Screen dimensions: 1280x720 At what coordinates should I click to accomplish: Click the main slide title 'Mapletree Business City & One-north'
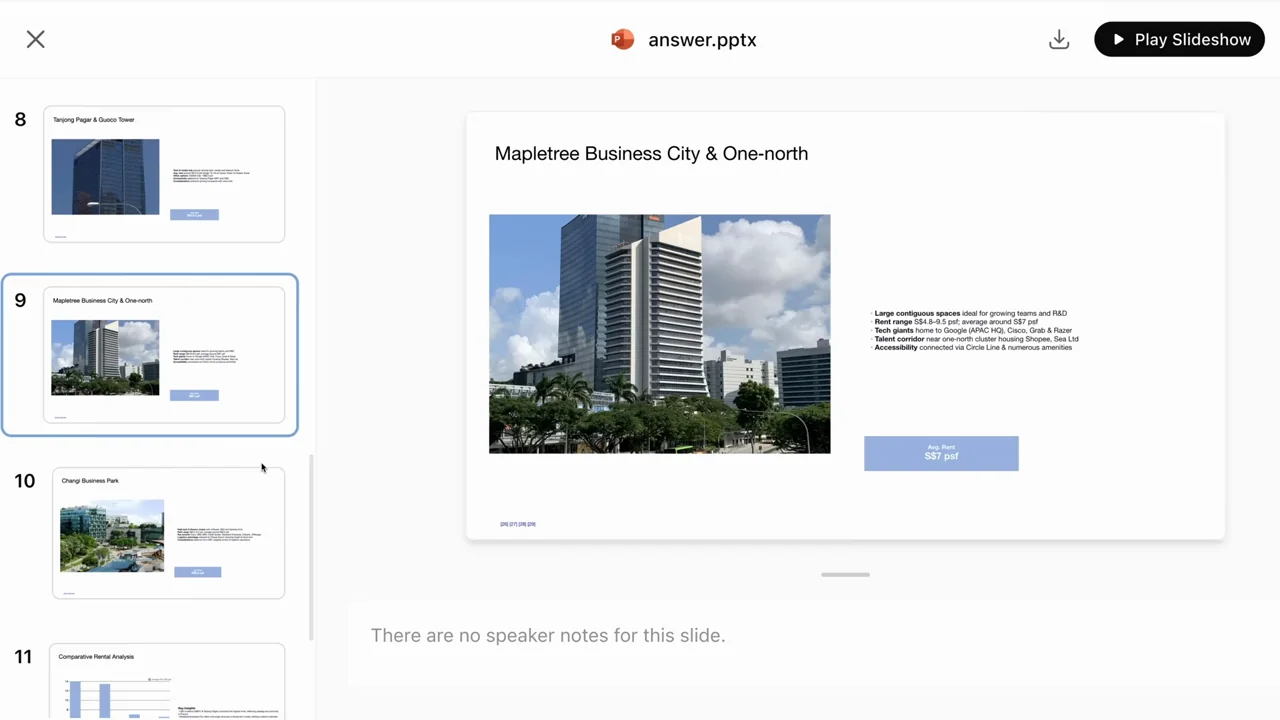pos(651,153)
